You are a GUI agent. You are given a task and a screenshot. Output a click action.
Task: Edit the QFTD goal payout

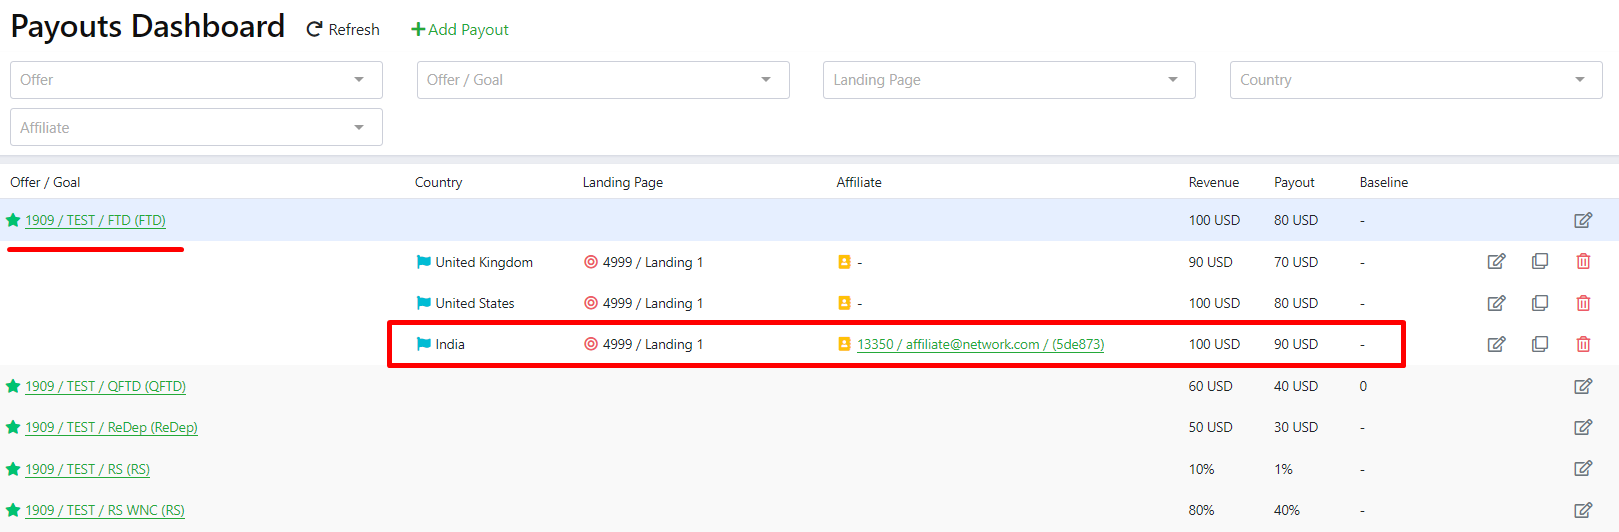click(1582, 386)
